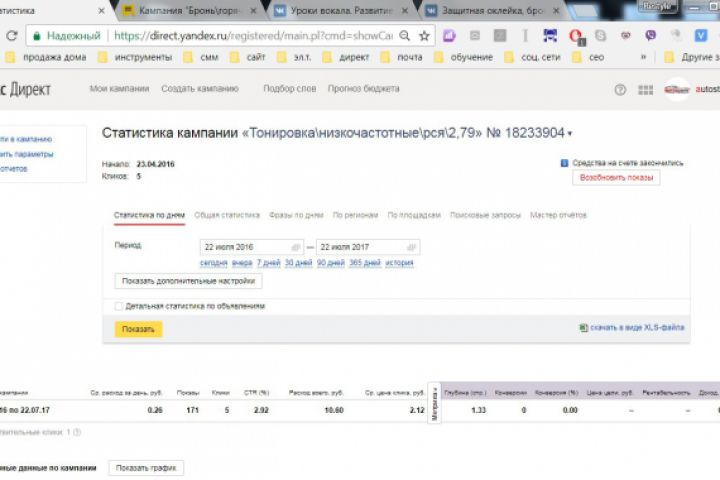The width and height of the screenshot is (720, 480).
Task: Open the 'Другие' bookmarks folder
Action: click(691, 57)
